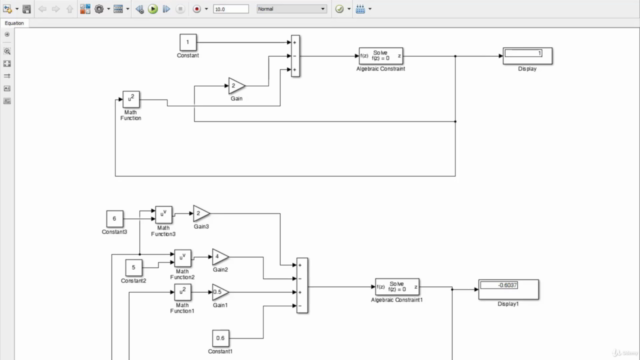The height and width of the screenshot is (360, 640).
Task: Select the Algebraic Constraint1 block
Action: (397, 287)
